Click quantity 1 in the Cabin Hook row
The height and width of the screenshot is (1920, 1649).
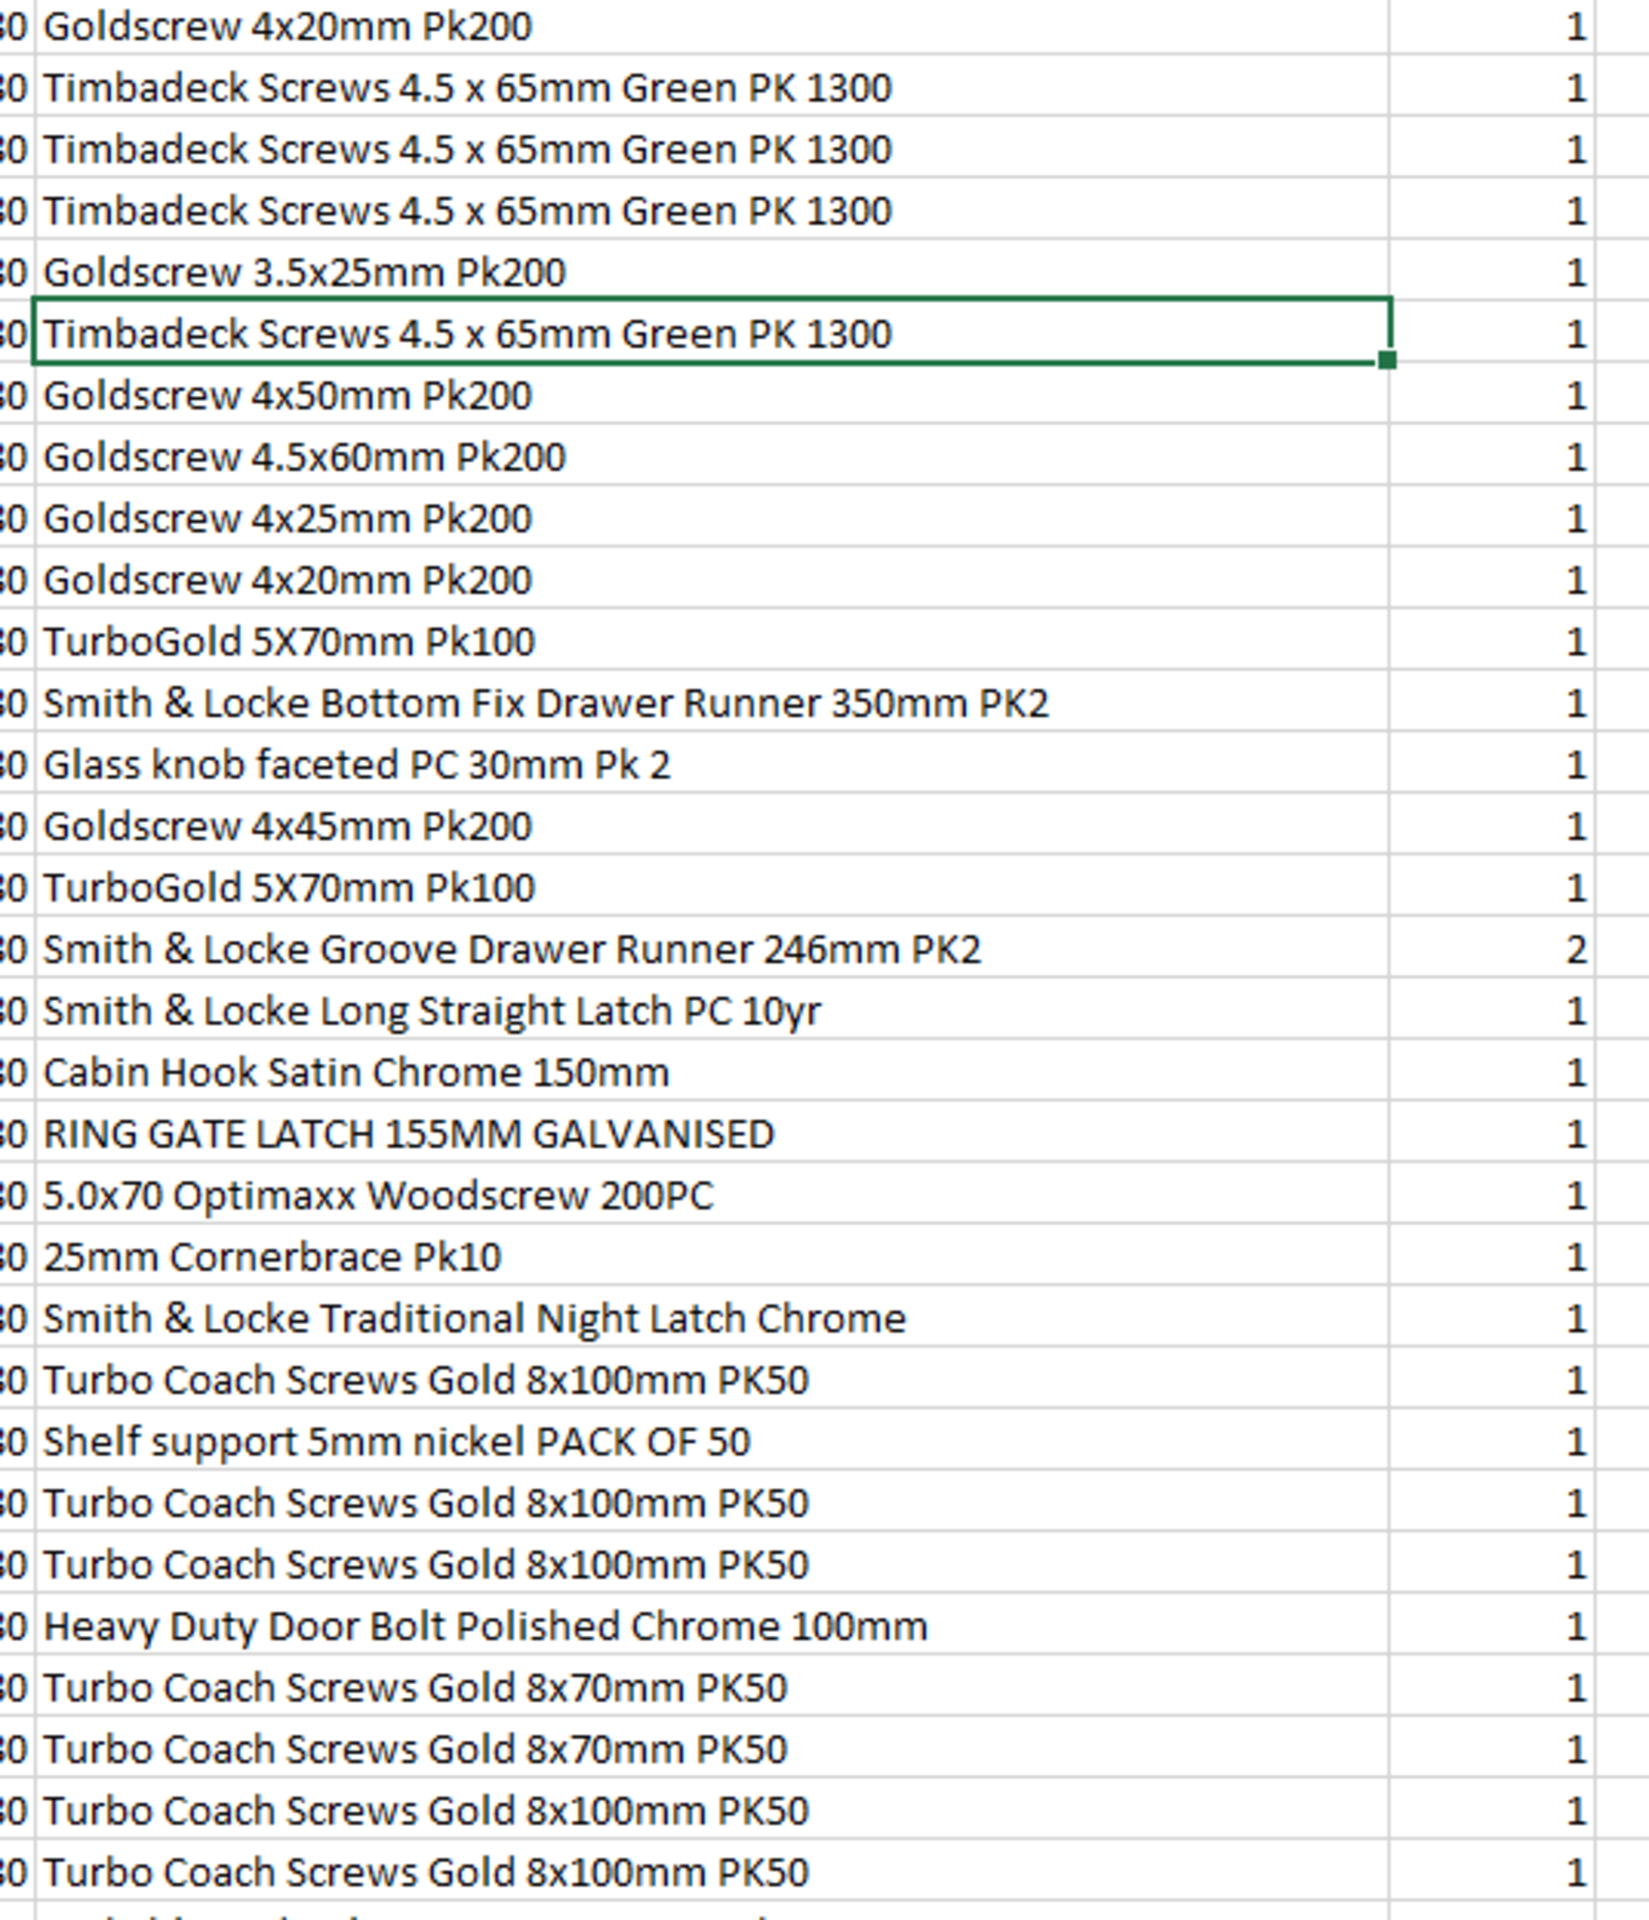coord(1492,1072)
